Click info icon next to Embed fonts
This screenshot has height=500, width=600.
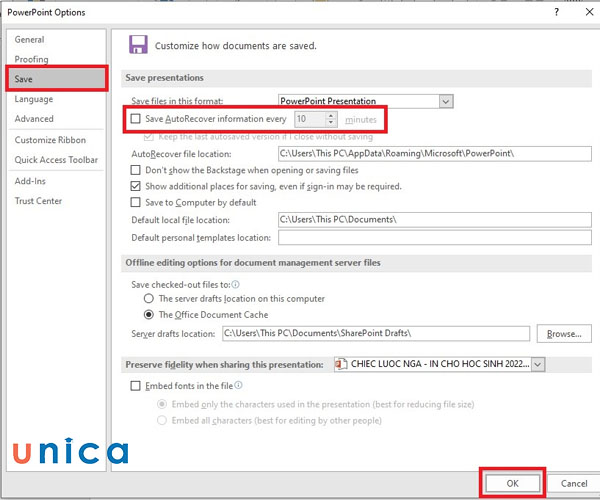238,385
